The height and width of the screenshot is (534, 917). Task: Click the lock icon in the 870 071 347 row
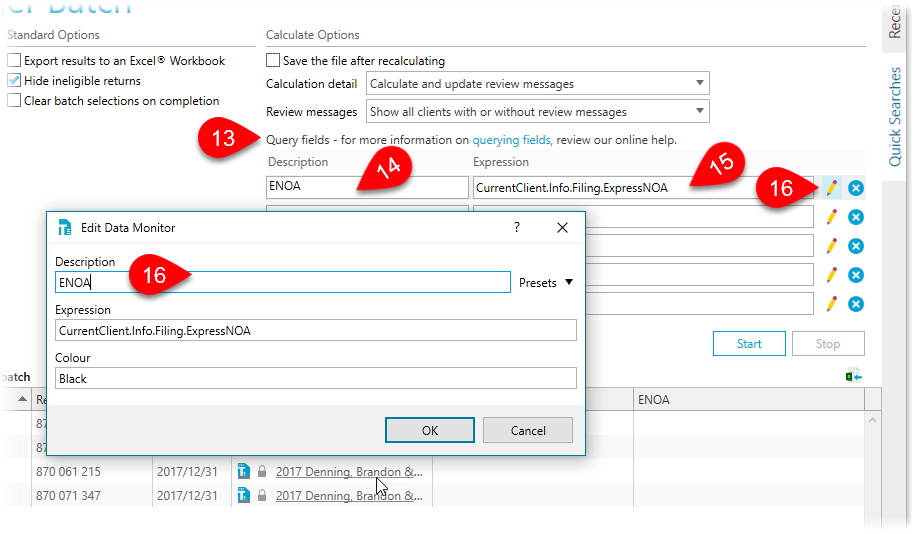(262, 495)
